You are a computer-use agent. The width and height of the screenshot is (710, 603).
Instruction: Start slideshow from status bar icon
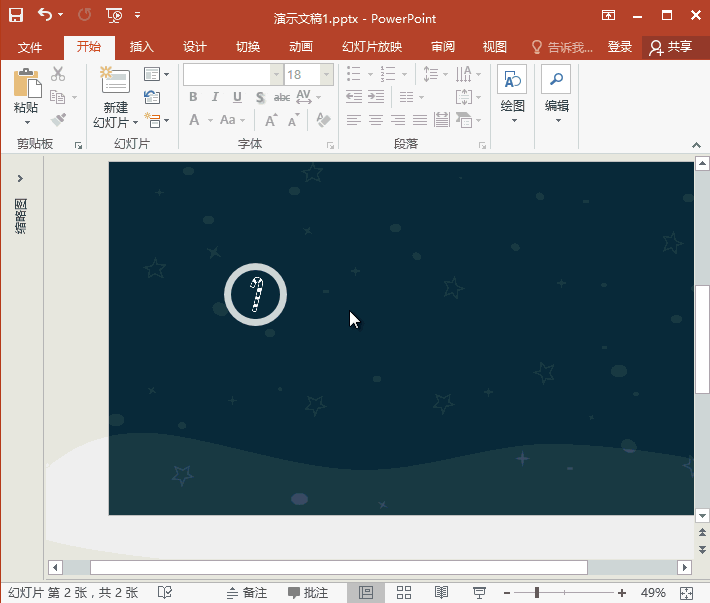(x=479, y=593)
